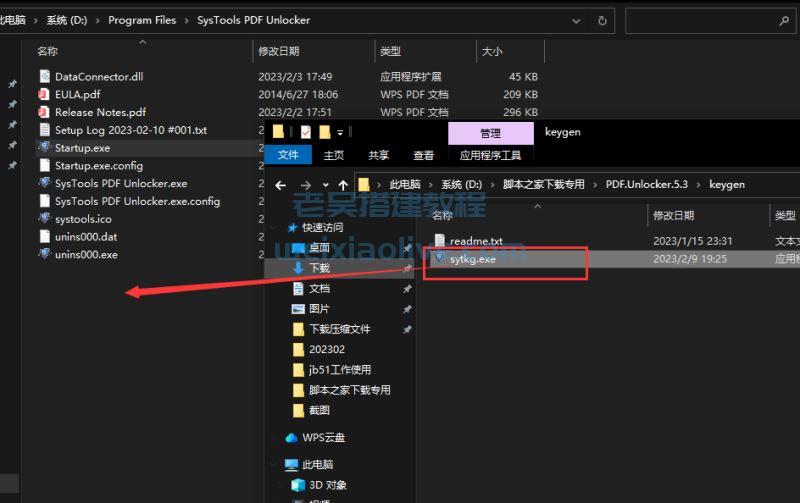The width and height of the screenshot is (800, 503).
Task: Select the Setup Log text file icon
Action: point(45,130)
